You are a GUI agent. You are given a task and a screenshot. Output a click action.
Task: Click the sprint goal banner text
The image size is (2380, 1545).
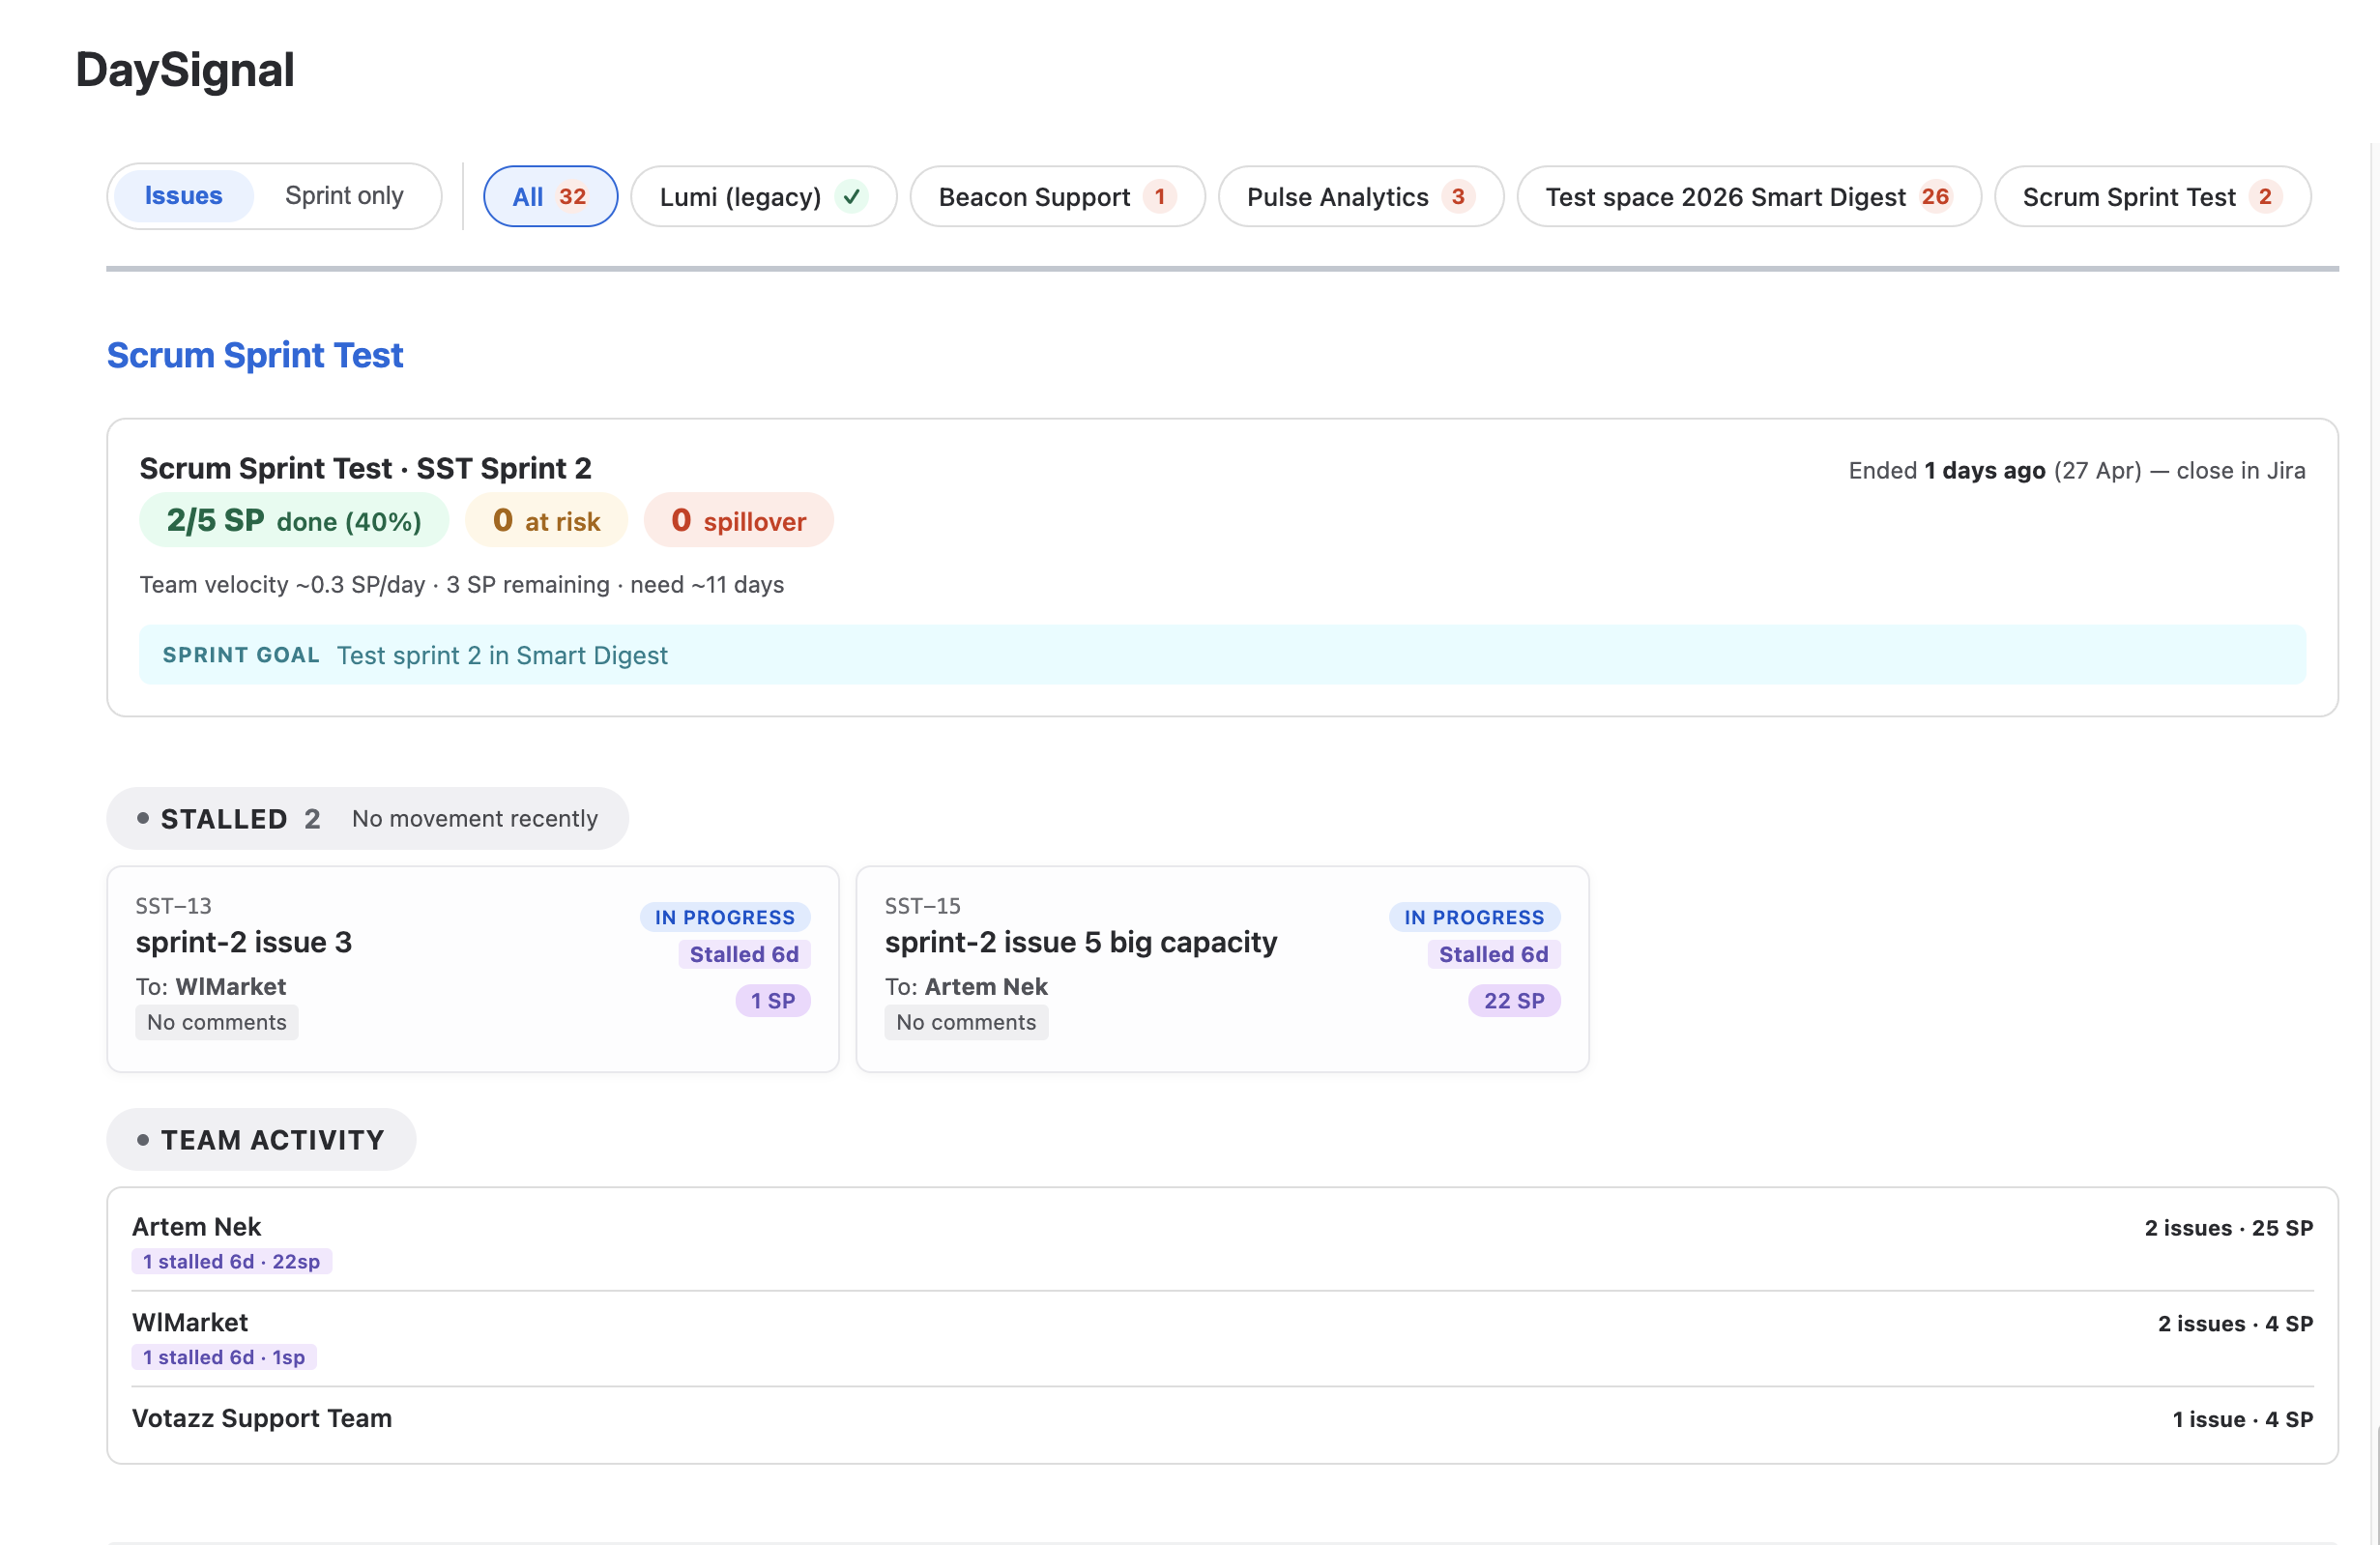501,655
